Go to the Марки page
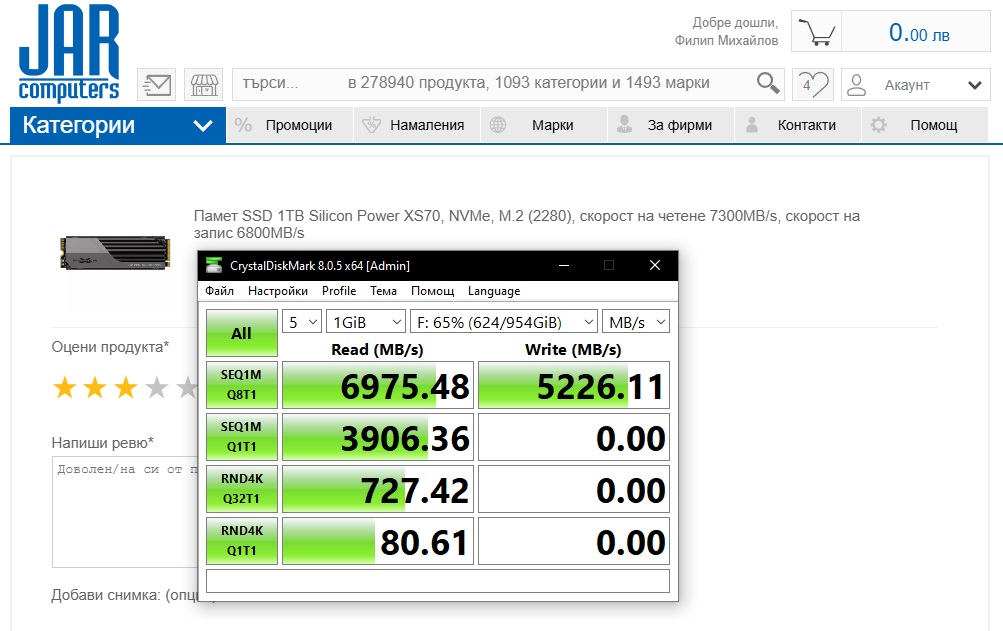 553,125
